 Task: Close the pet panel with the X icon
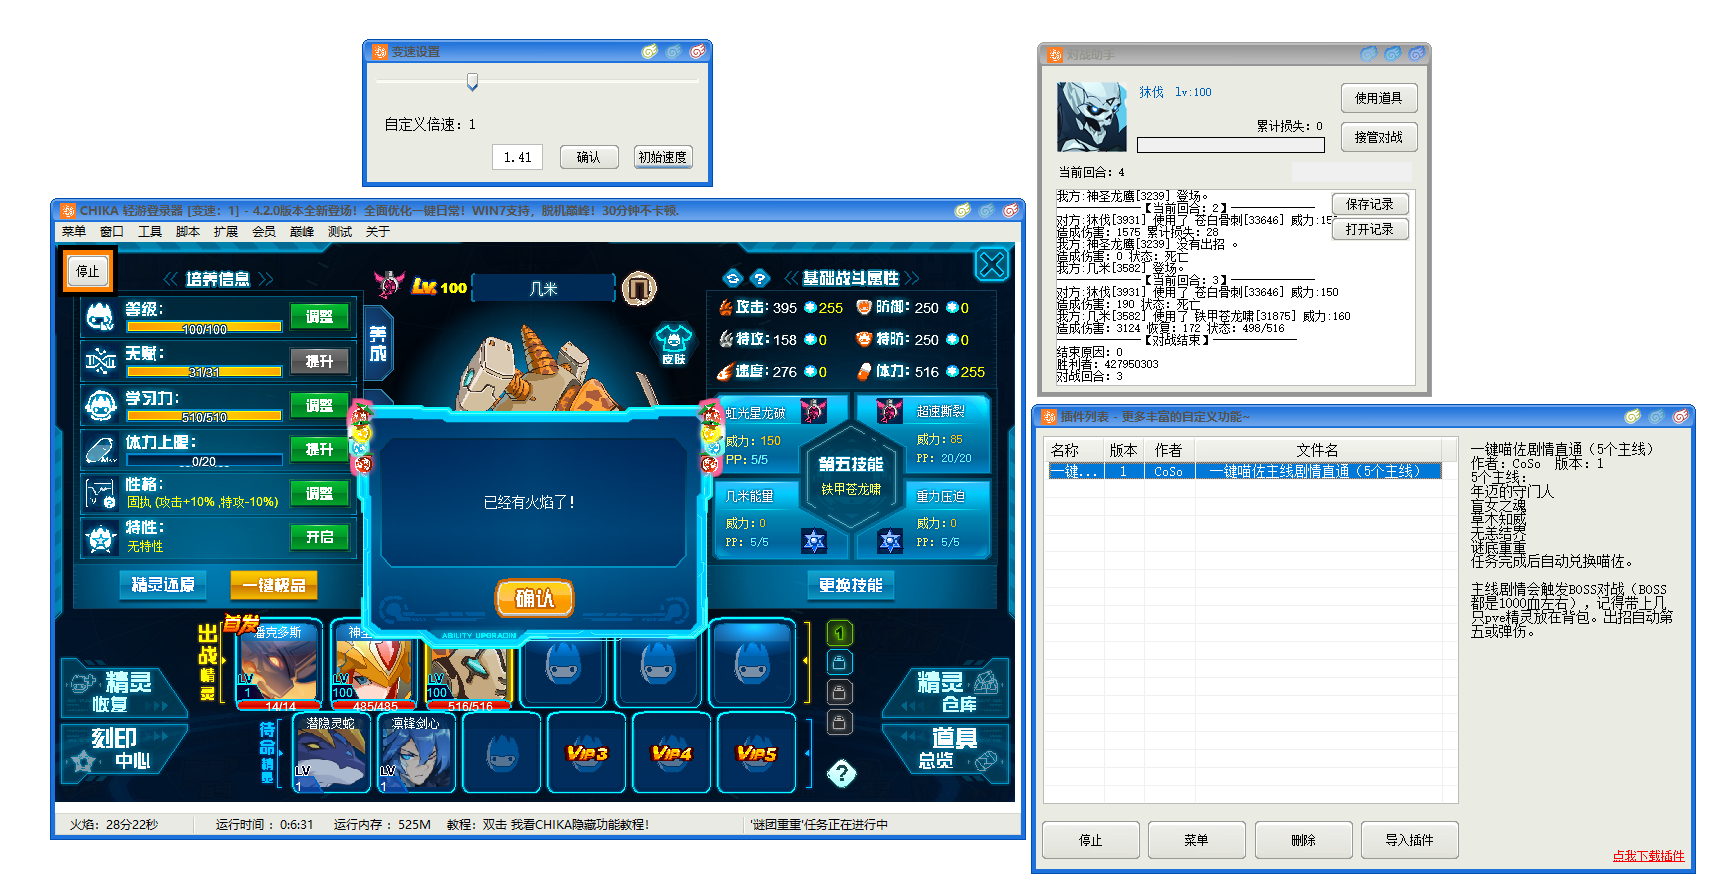[991, 265]
